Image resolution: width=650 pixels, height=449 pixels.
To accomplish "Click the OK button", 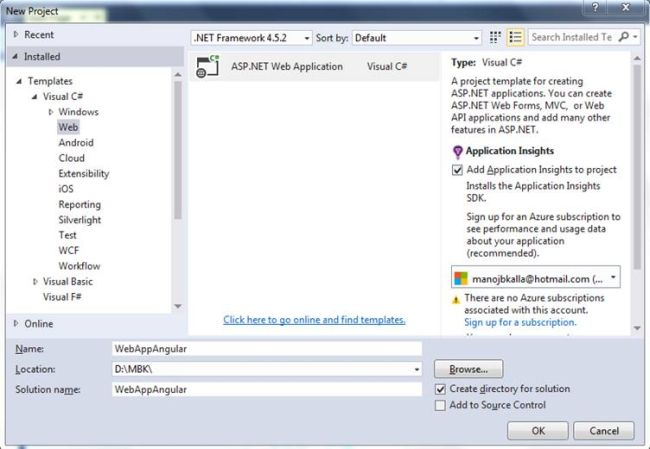I will pyautogui.click(x=538, y=431).
